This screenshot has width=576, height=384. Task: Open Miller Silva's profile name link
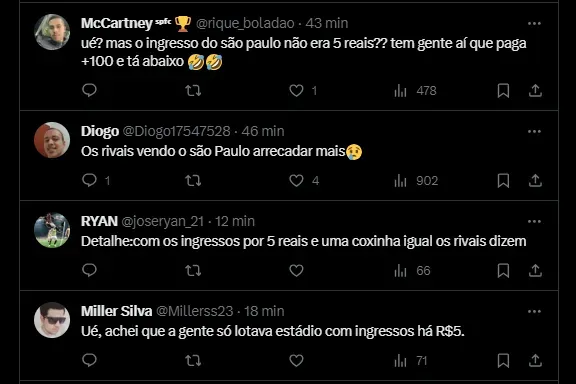116,311
